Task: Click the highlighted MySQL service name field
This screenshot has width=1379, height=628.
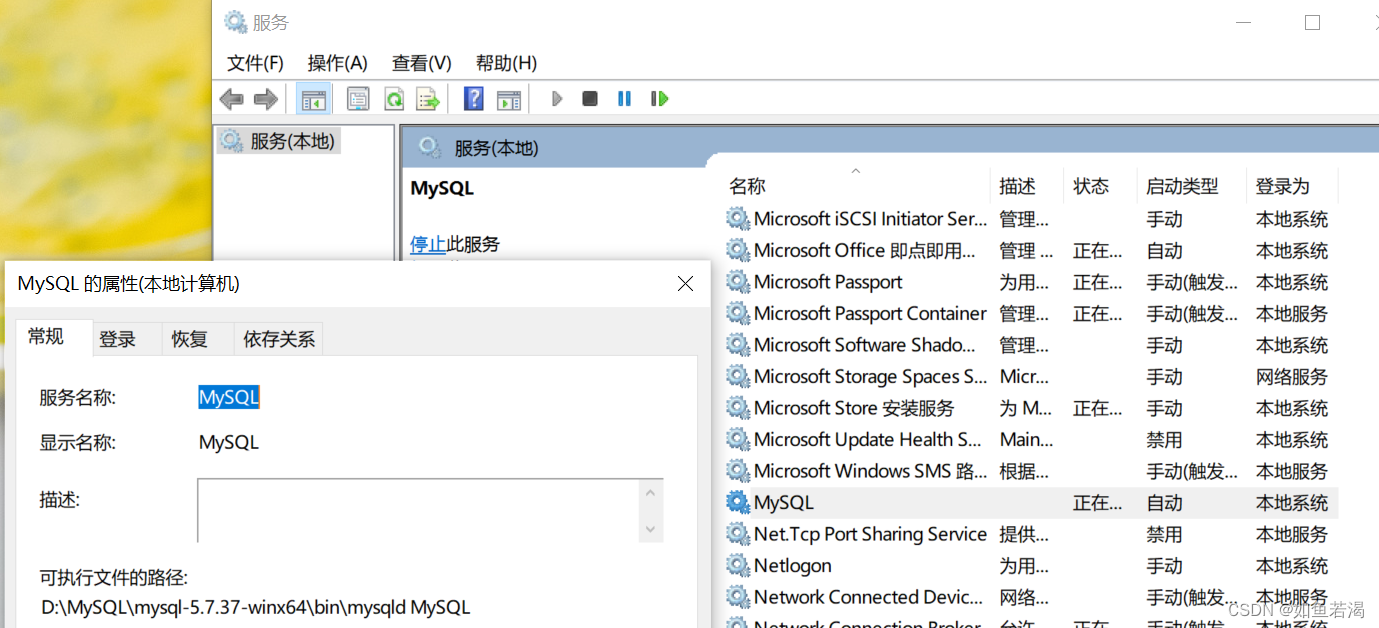Action: pos(229,397)
